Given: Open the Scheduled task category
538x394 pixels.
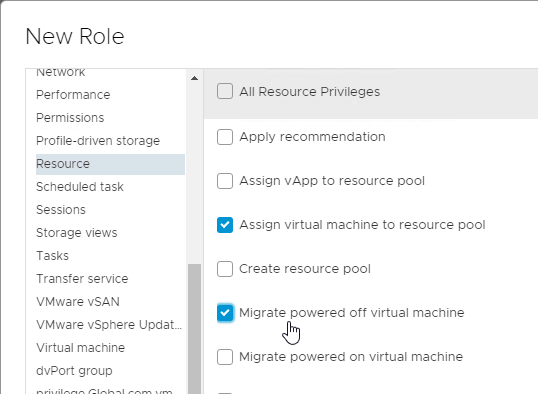Looking at the screenshot, I should (80, 187).
